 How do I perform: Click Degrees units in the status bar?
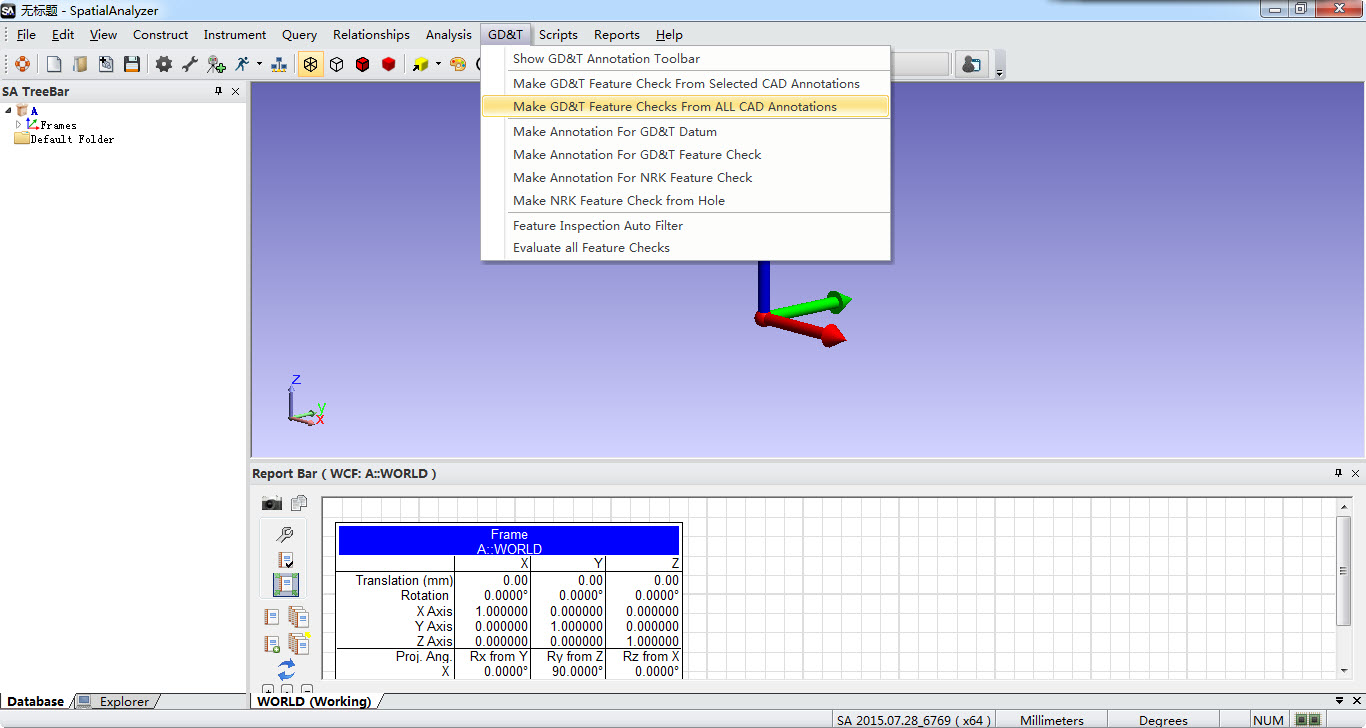(1163, 720)
